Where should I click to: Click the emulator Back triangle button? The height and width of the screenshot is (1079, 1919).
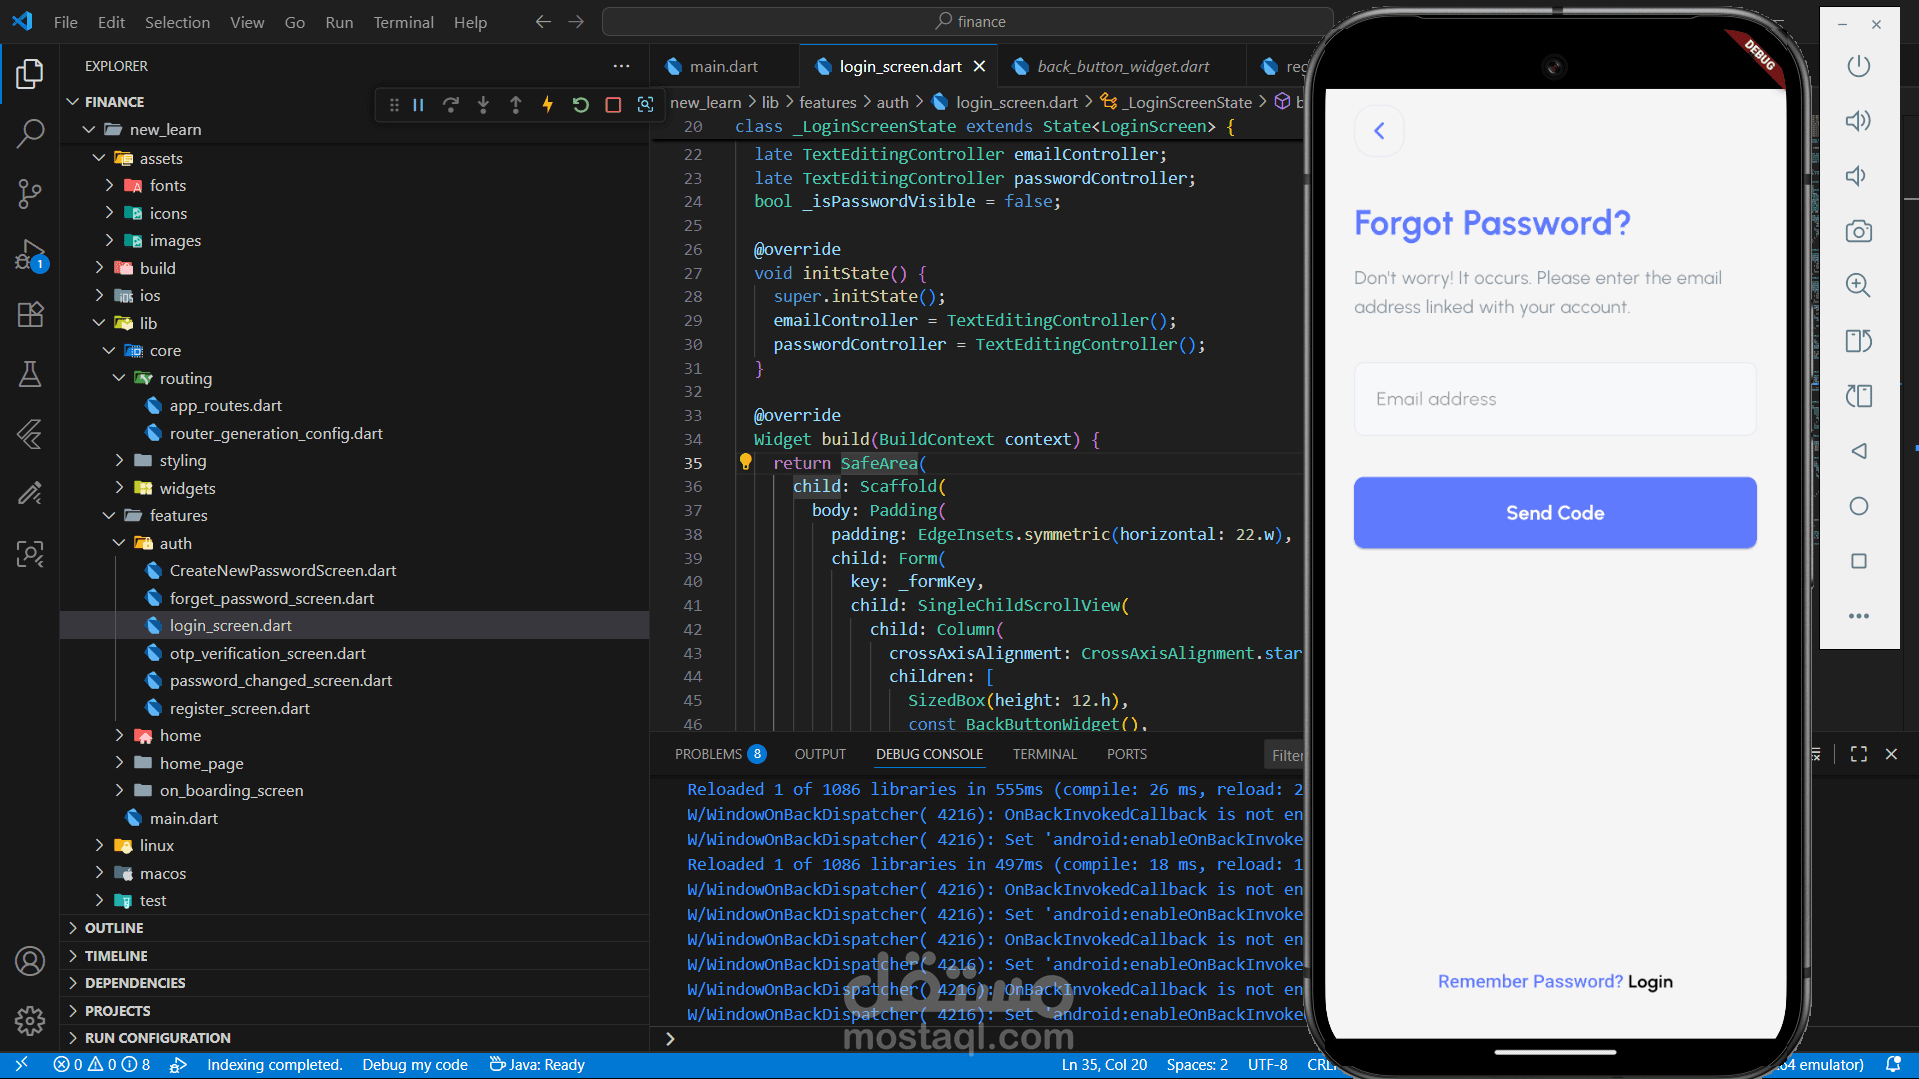(1858, 451)
